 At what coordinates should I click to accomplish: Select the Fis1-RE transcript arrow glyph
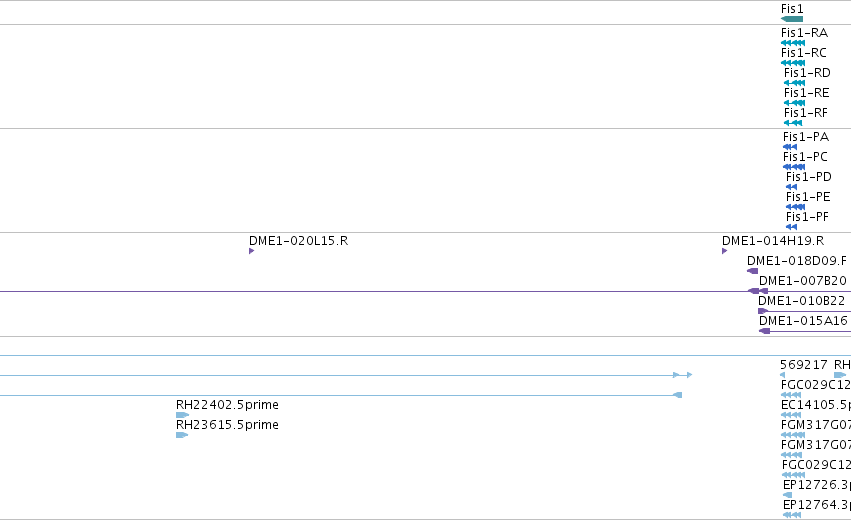point(795,103)
